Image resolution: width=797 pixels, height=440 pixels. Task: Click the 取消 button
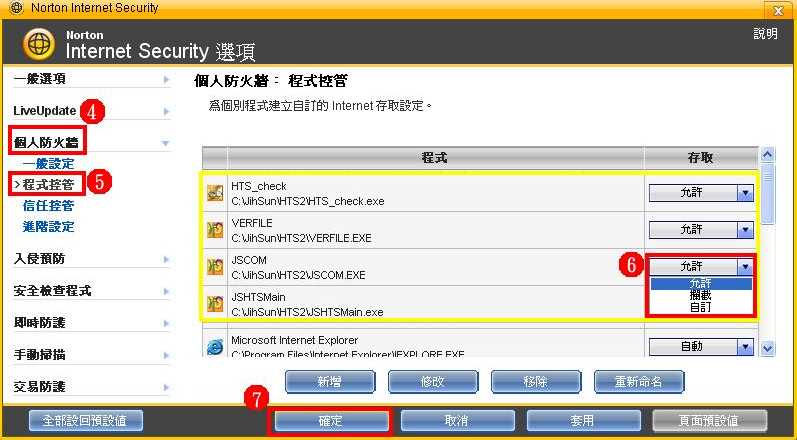[x=457, y=421]
